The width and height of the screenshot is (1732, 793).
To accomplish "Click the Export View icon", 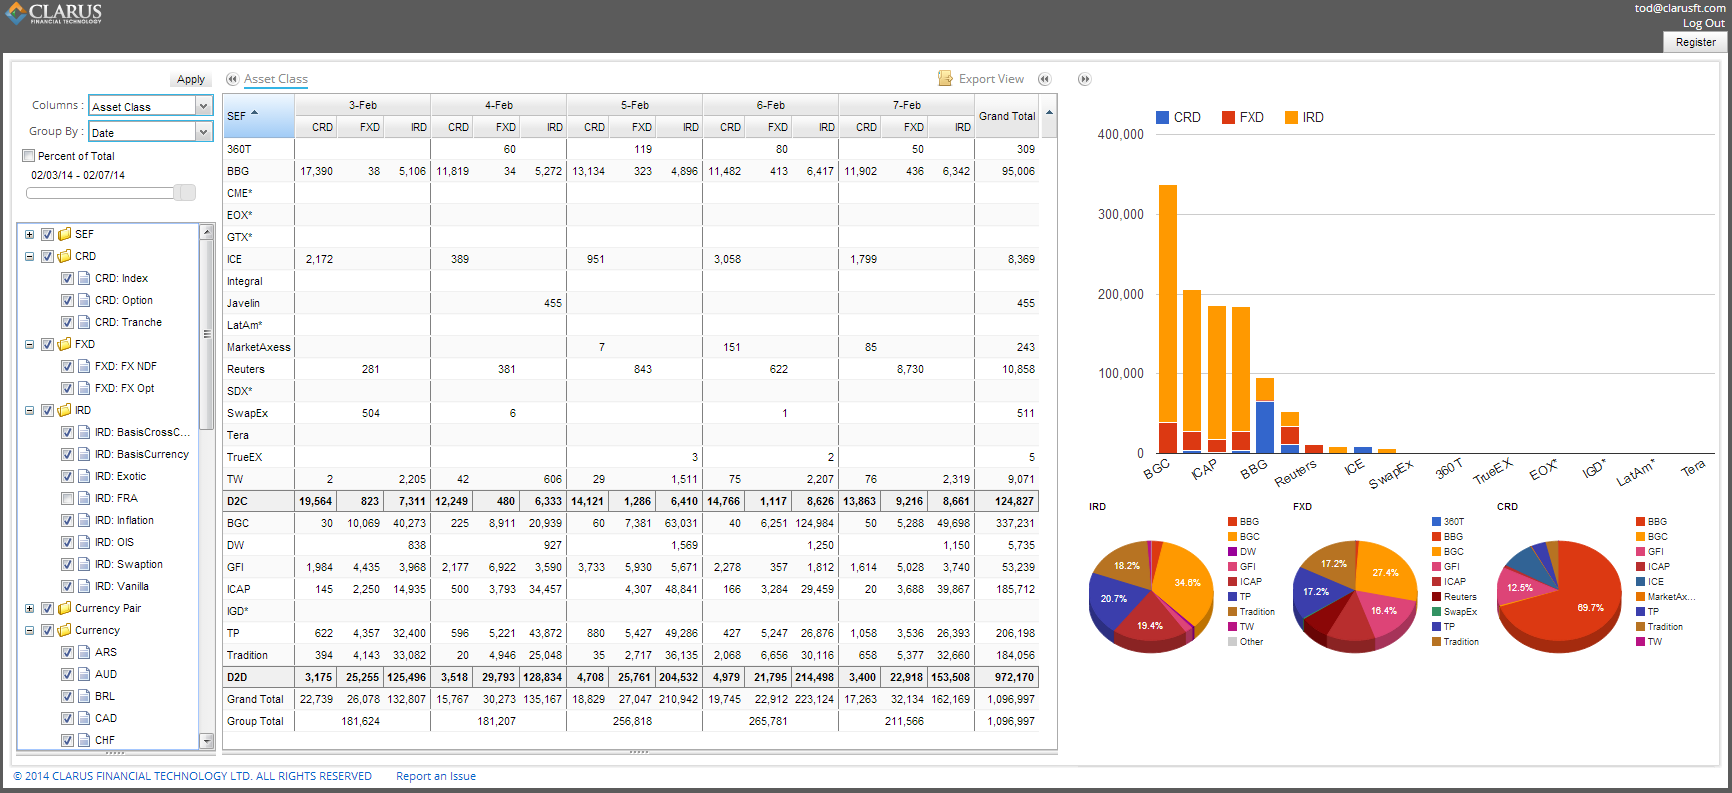I will click(945, 78).
